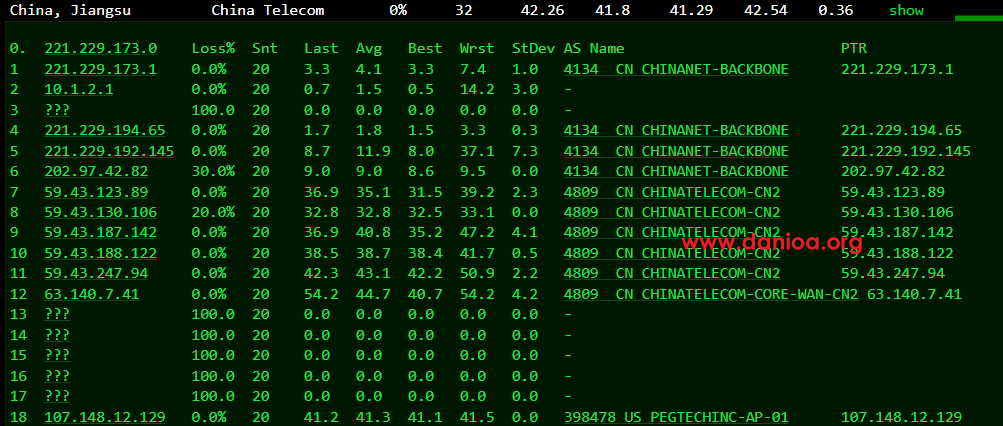The image size is (1003, 426).
Task: Select PTR value 202.97.42.82
Action: click(x=893, y=171)
